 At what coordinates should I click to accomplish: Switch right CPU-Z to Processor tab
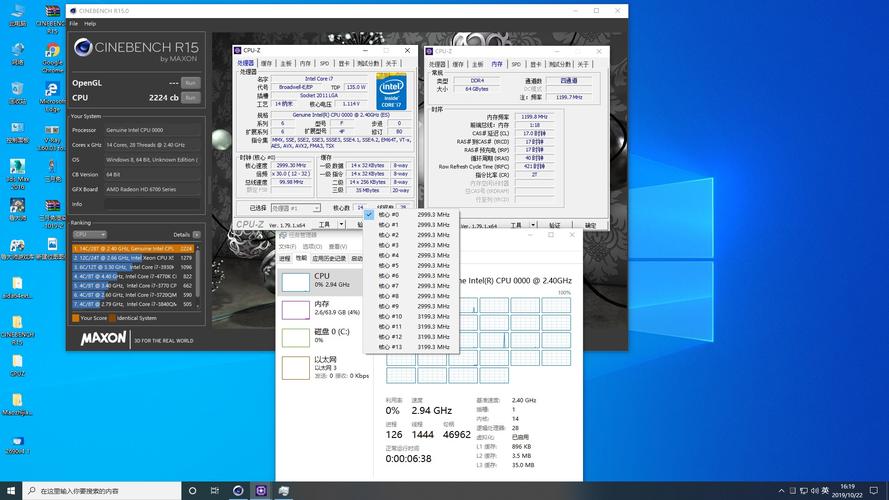point(437,65)
